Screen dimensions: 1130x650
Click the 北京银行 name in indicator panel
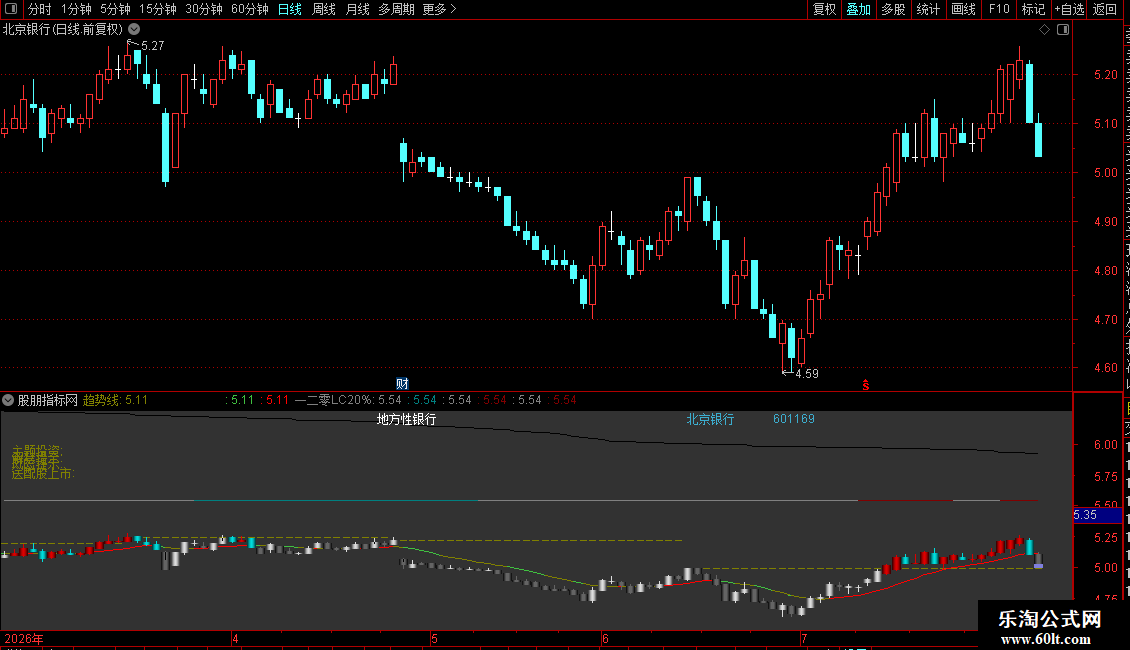click(710, 419)
